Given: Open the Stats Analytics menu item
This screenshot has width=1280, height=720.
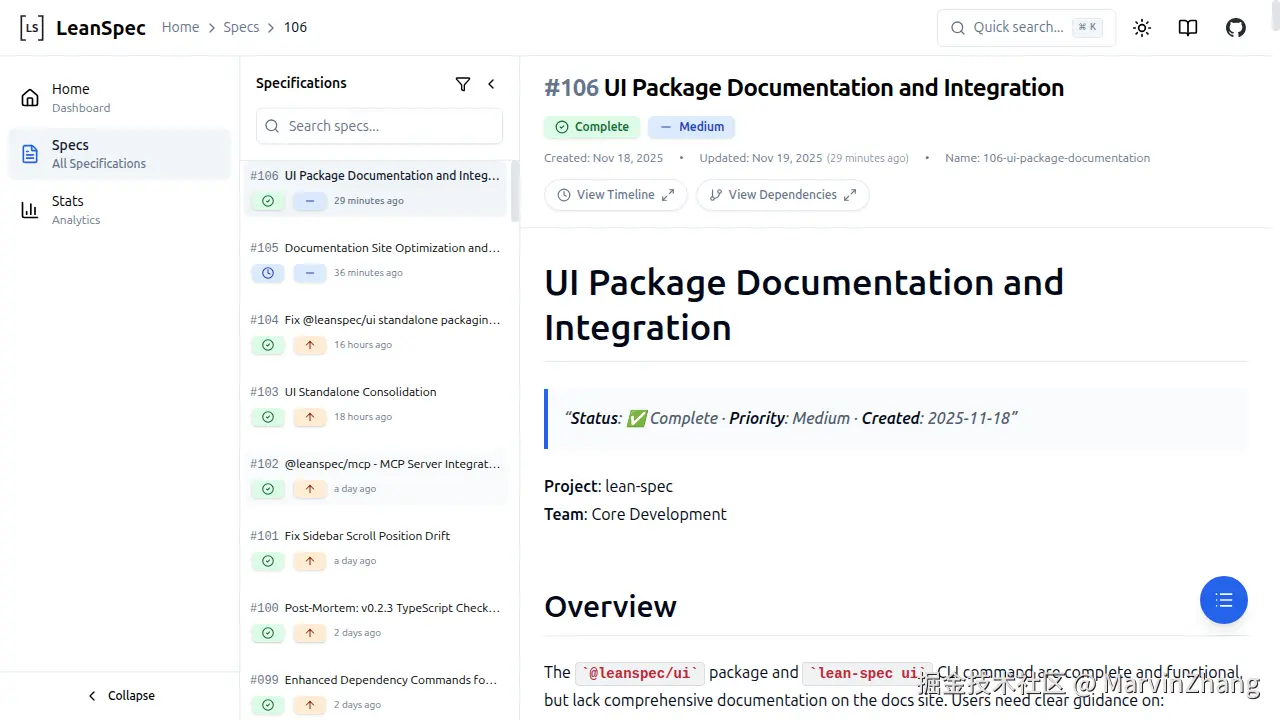Looking at the screenshot, I should [76, 209].
